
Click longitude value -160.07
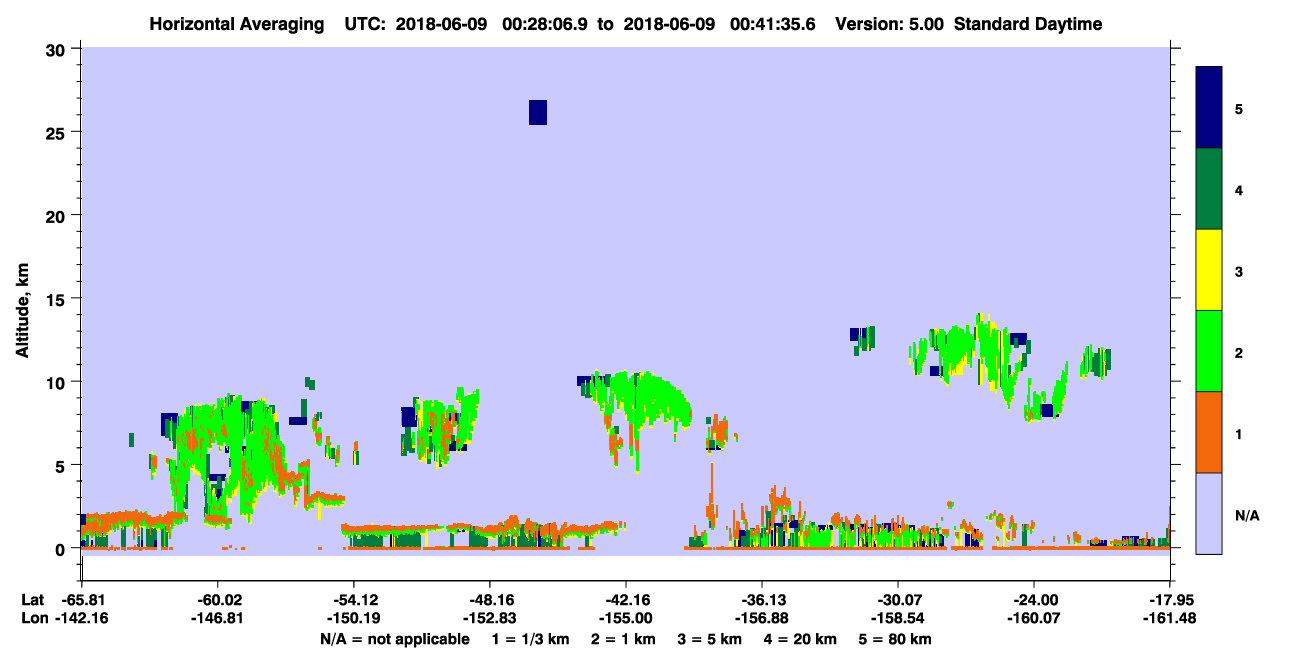pos(1033,619)
